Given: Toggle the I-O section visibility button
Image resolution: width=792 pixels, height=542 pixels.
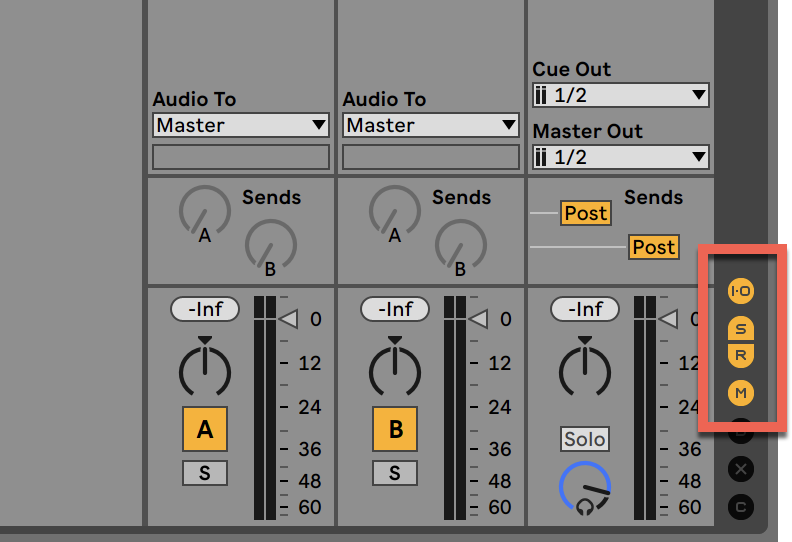Looking at the screenshot, I should coord(741,291).
